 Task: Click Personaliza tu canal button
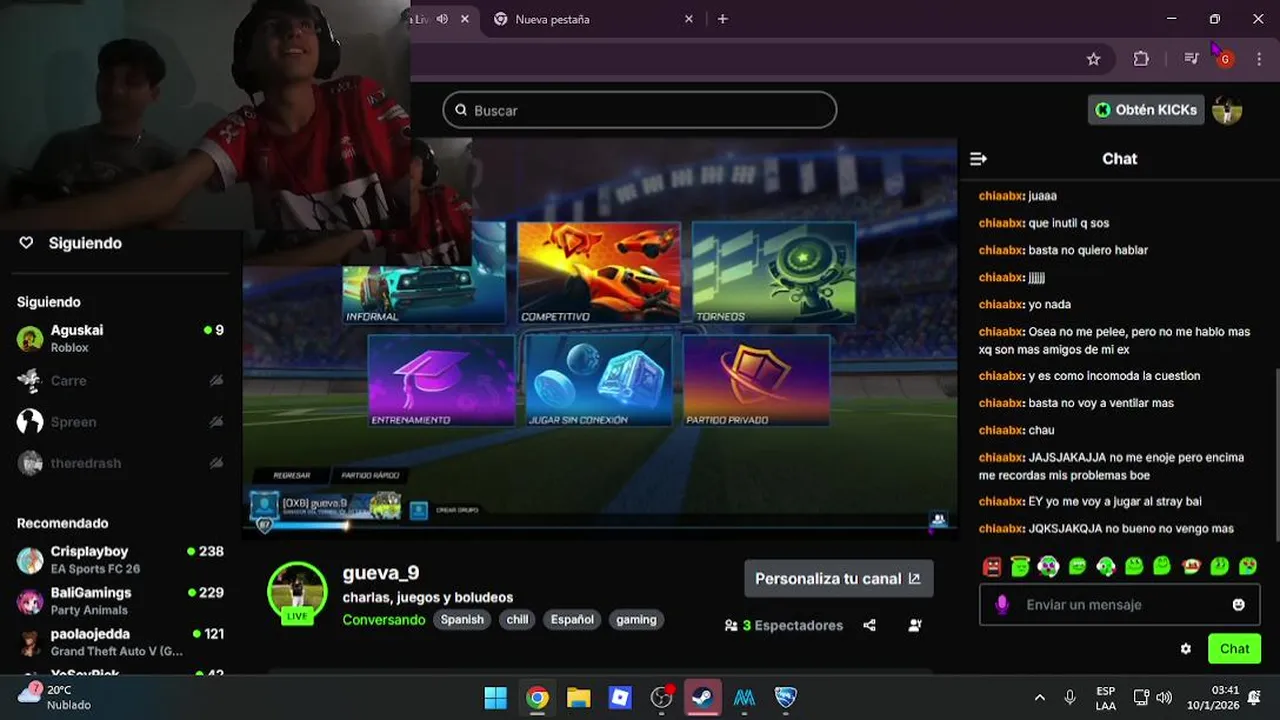point(838,578)
